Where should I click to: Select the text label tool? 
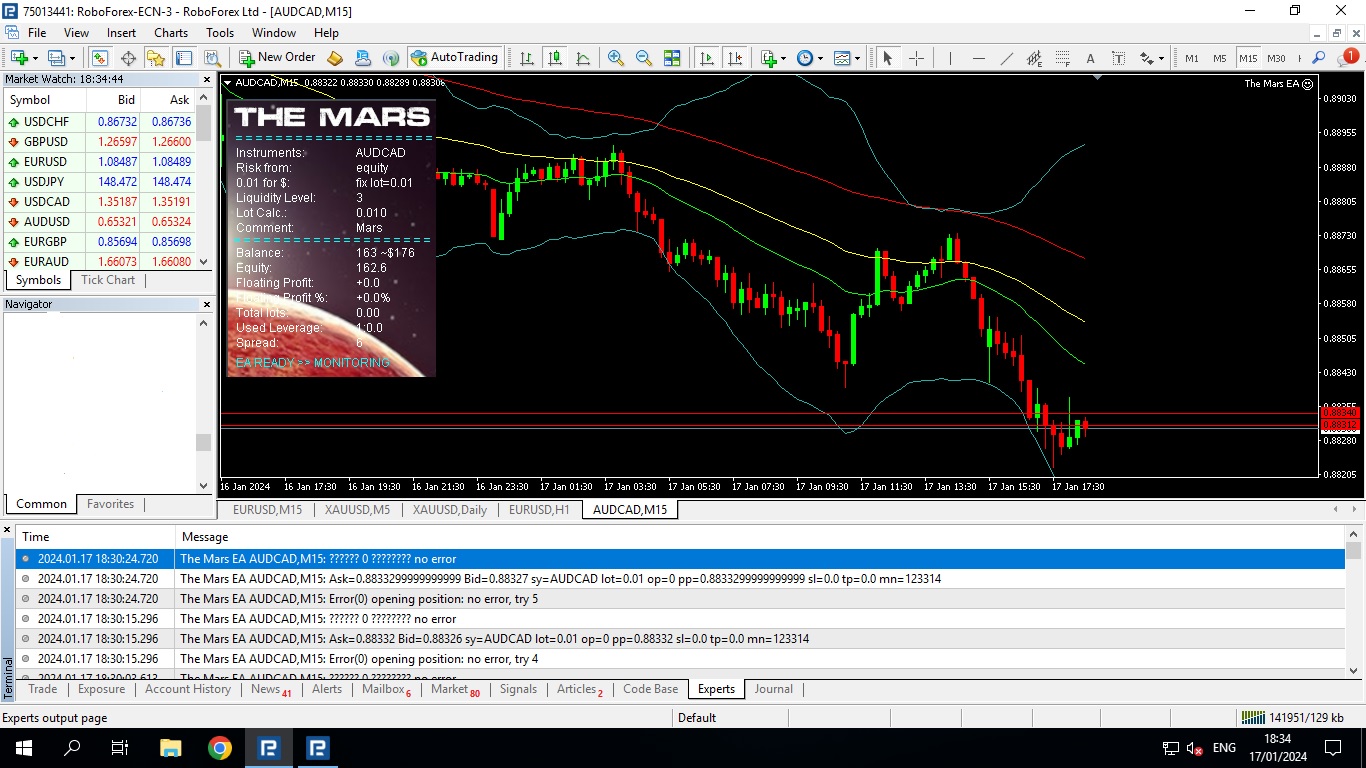pyautogui.click(x=1118, y=58)
